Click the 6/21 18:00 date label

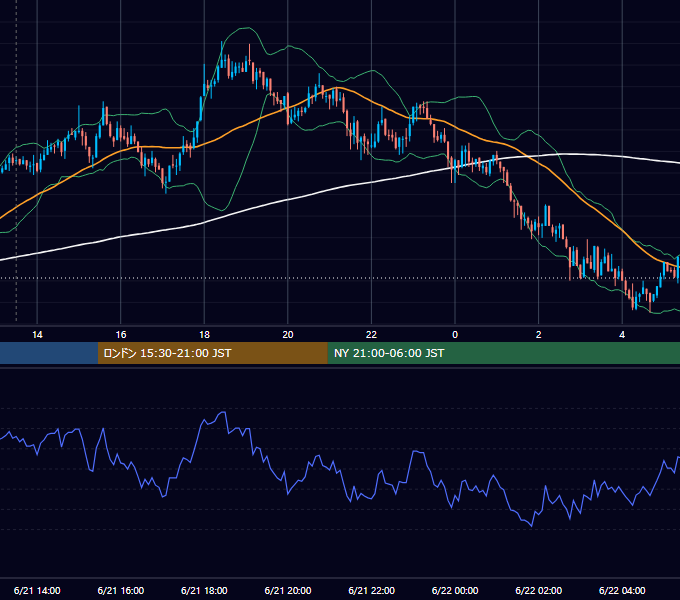[204, 590]
